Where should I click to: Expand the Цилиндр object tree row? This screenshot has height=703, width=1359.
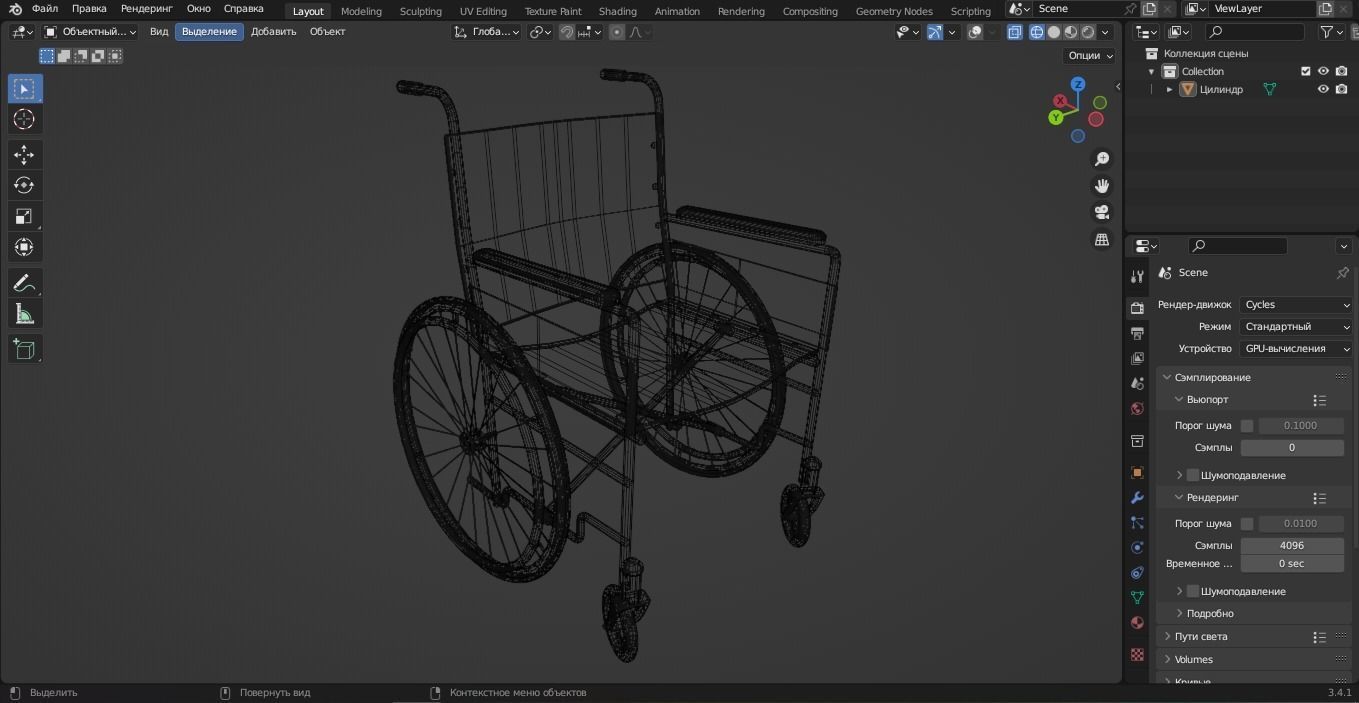click(1169, 90)
